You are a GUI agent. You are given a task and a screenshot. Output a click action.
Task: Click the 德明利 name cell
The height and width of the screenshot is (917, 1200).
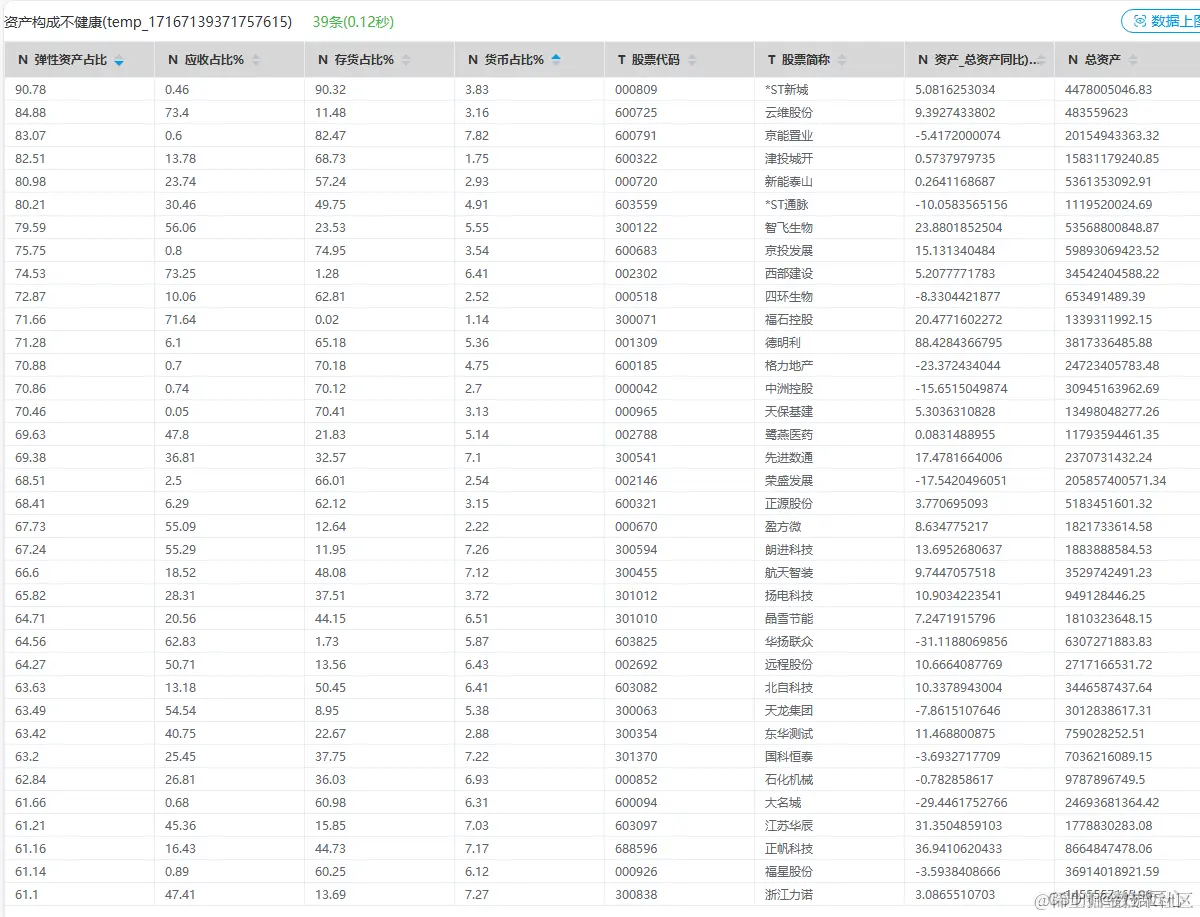783,343
